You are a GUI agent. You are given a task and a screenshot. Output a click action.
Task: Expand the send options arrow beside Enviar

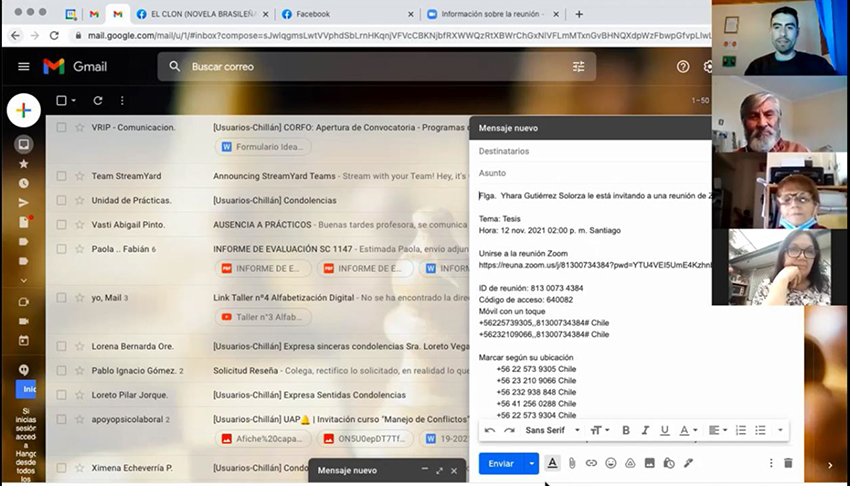(x=531, y=463)
